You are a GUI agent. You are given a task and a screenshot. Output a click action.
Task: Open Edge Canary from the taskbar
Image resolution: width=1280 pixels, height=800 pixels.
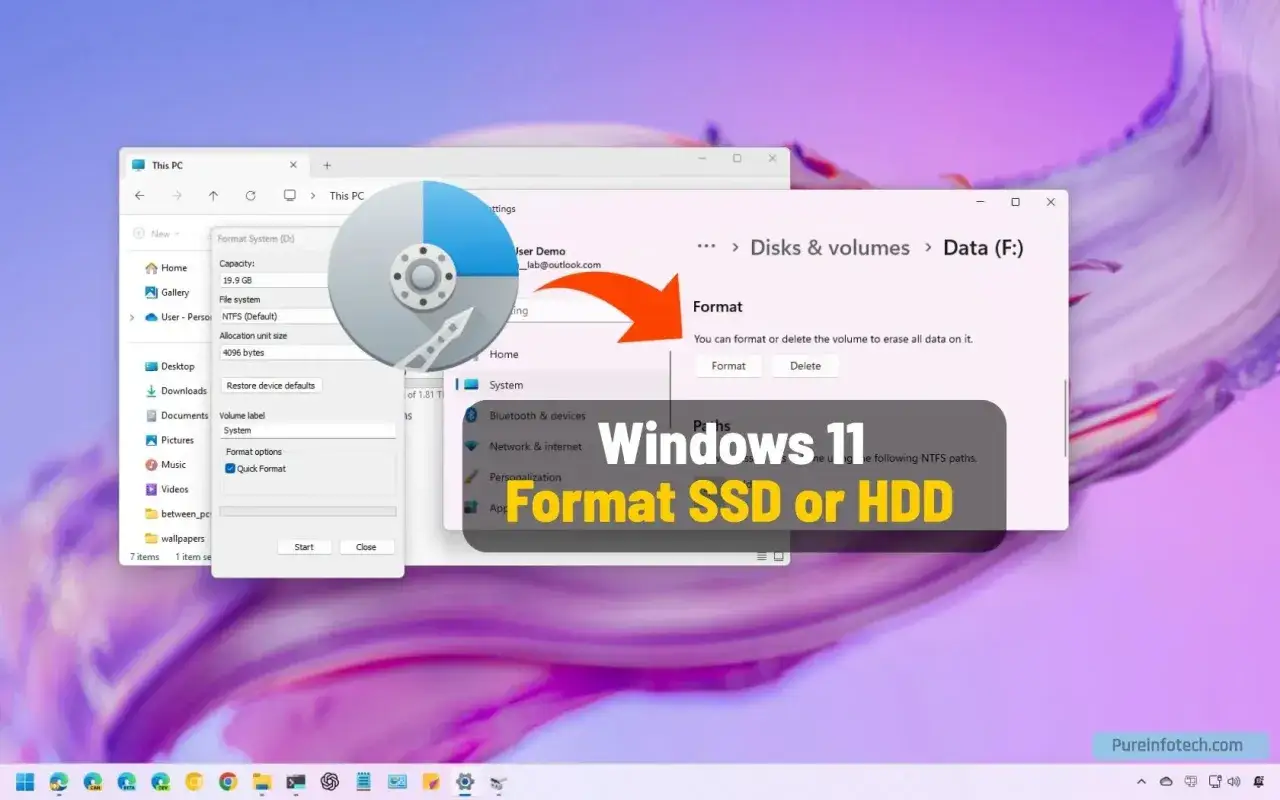point(92,782)
